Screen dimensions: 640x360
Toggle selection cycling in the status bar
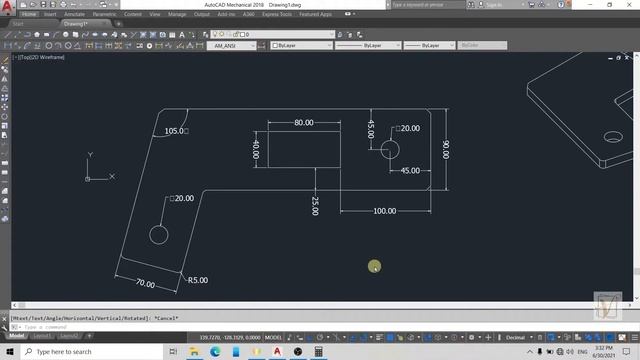coord(400,338)
